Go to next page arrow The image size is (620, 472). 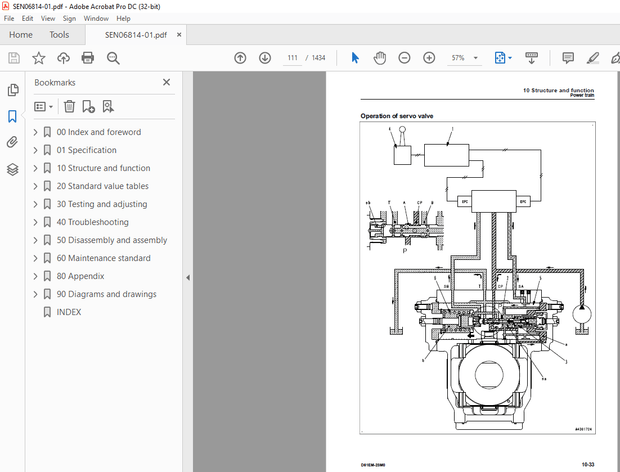[x=265, y=58]
